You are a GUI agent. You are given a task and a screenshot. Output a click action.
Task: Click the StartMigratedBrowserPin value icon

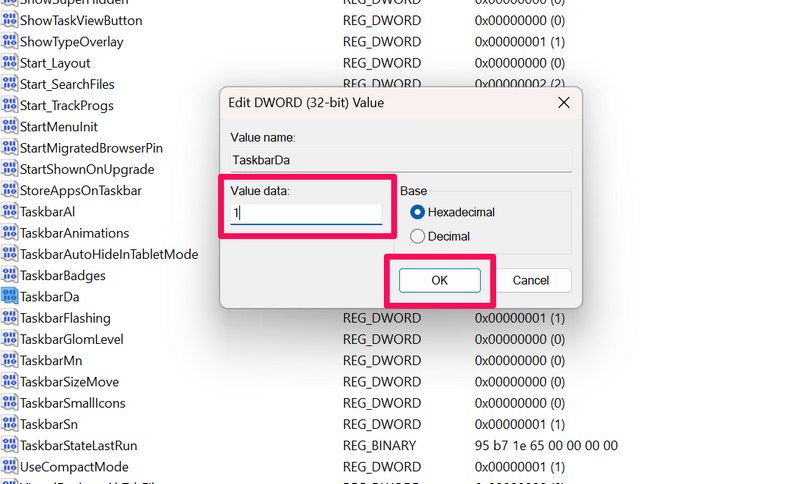click(x=9, y=147)
